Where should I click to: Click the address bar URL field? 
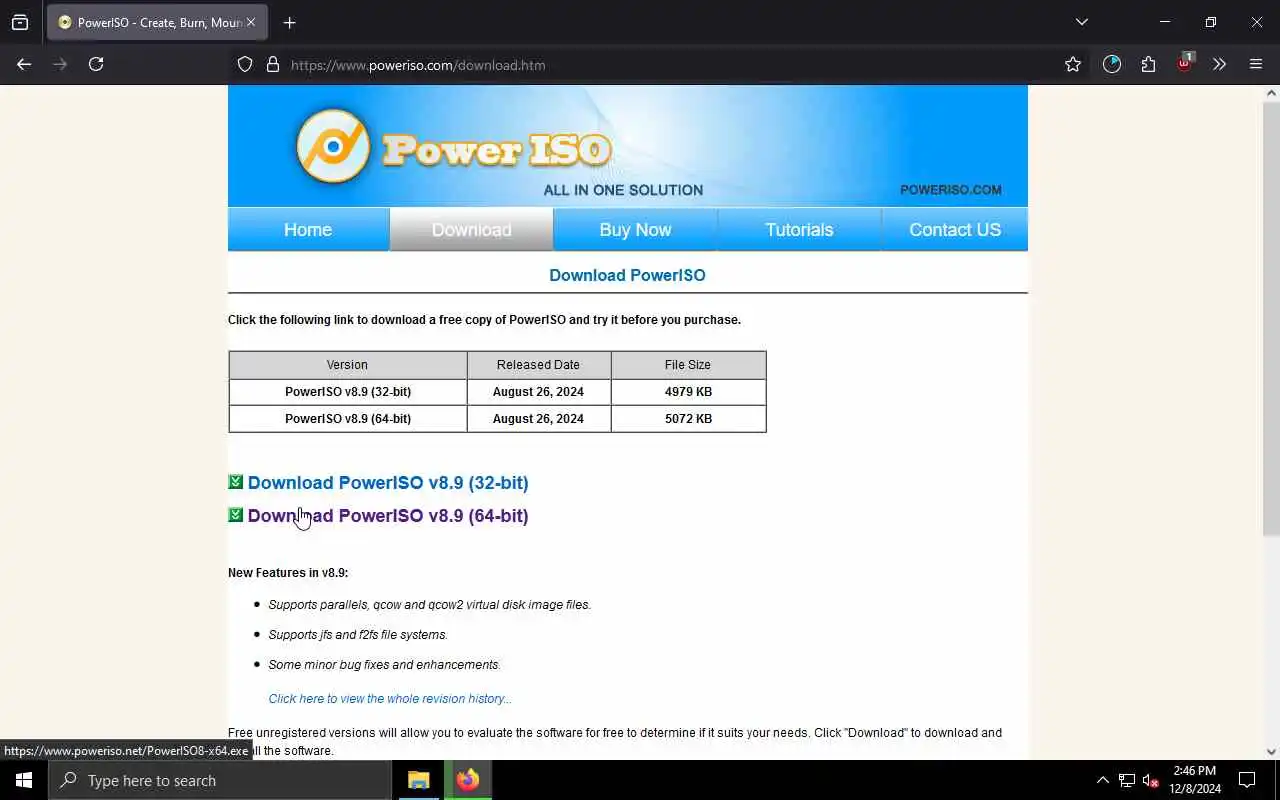pyautogui.click(x=660, y=65)
